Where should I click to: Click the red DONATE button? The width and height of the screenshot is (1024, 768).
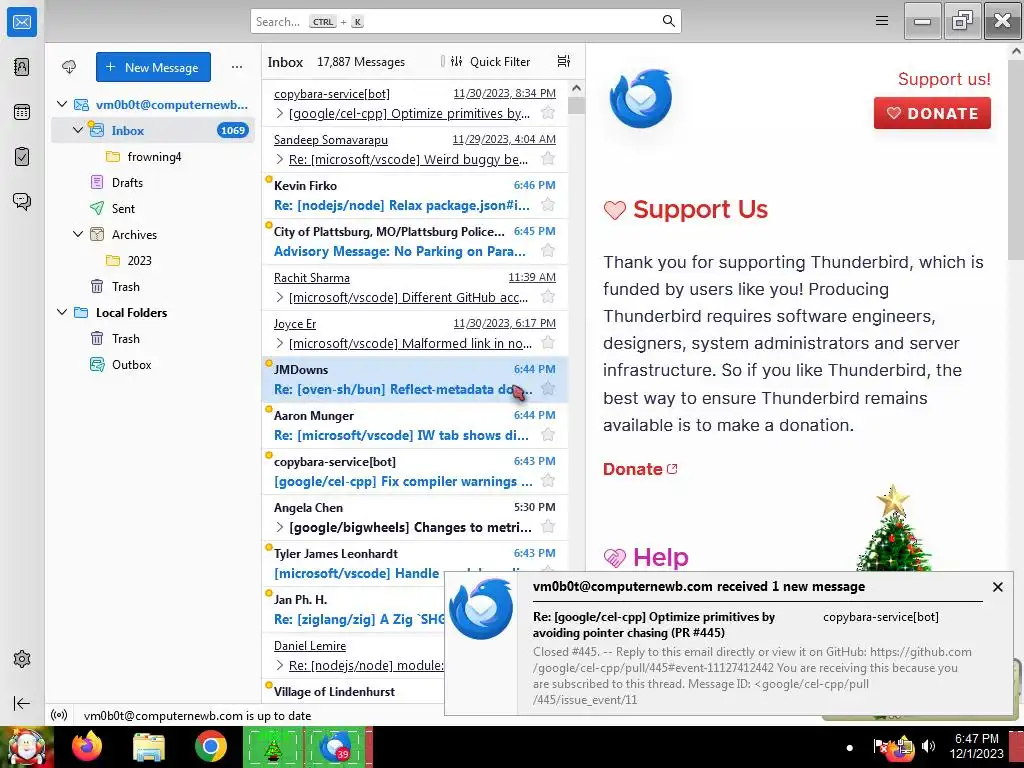tap(932, 113)
